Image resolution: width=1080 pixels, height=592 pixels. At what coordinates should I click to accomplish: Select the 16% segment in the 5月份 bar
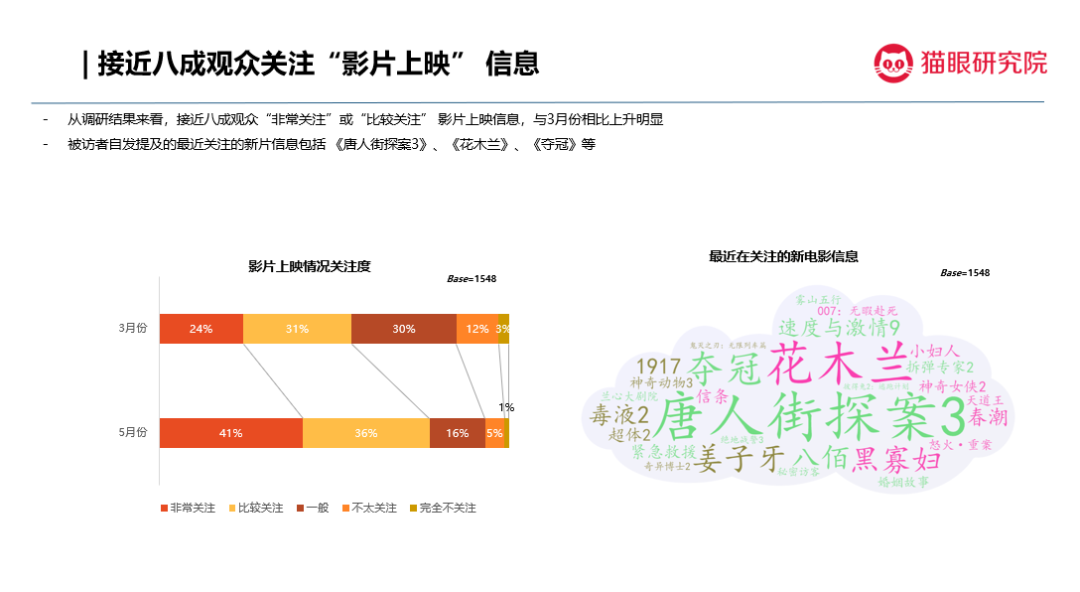[458, 433]
